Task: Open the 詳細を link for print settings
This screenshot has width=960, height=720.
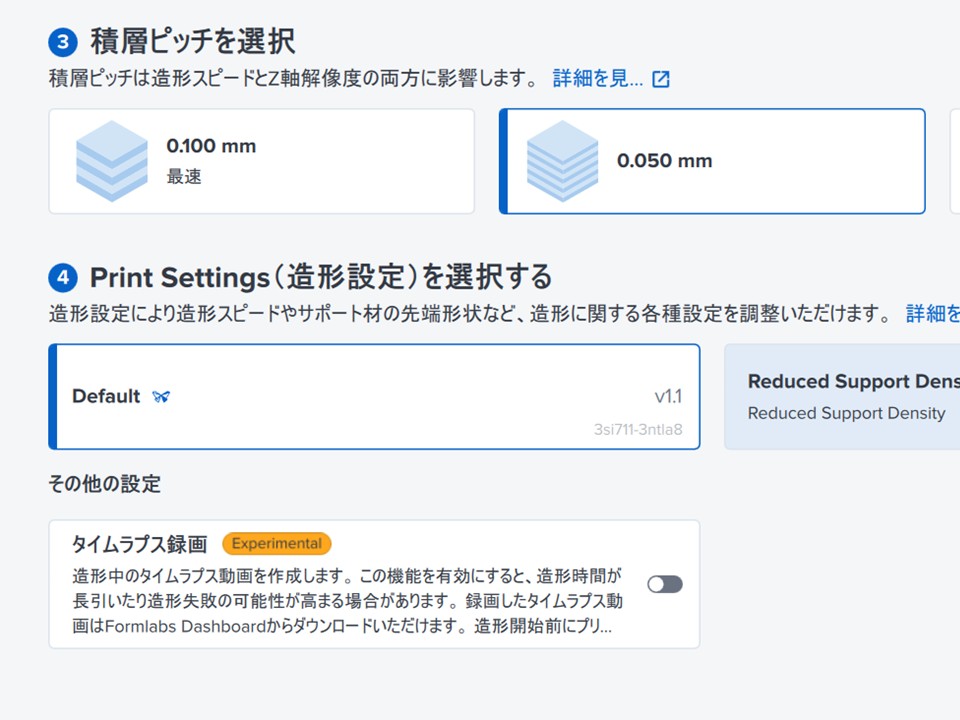Action: pos(932,313)
